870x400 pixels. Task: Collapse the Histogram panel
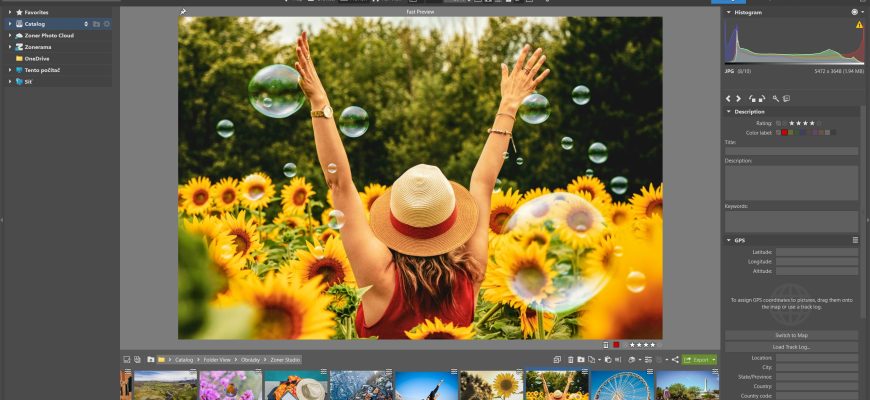pyautogui.click(x=729, y=12)
